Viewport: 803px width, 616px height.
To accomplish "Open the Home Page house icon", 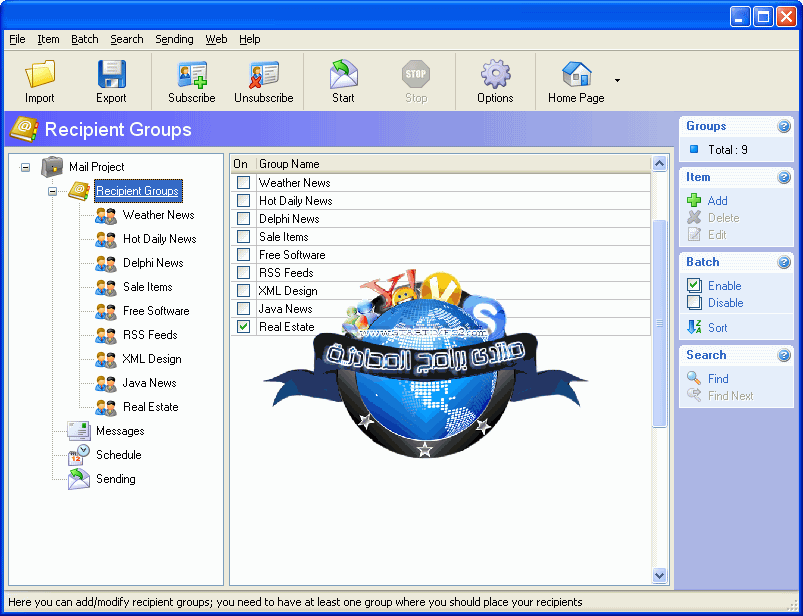I will tap(577, 74).
